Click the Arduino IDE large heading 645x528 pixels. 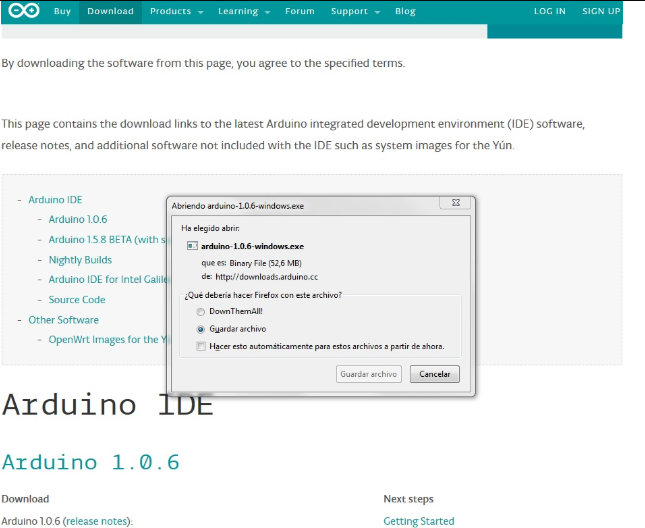tap(108, 405)
